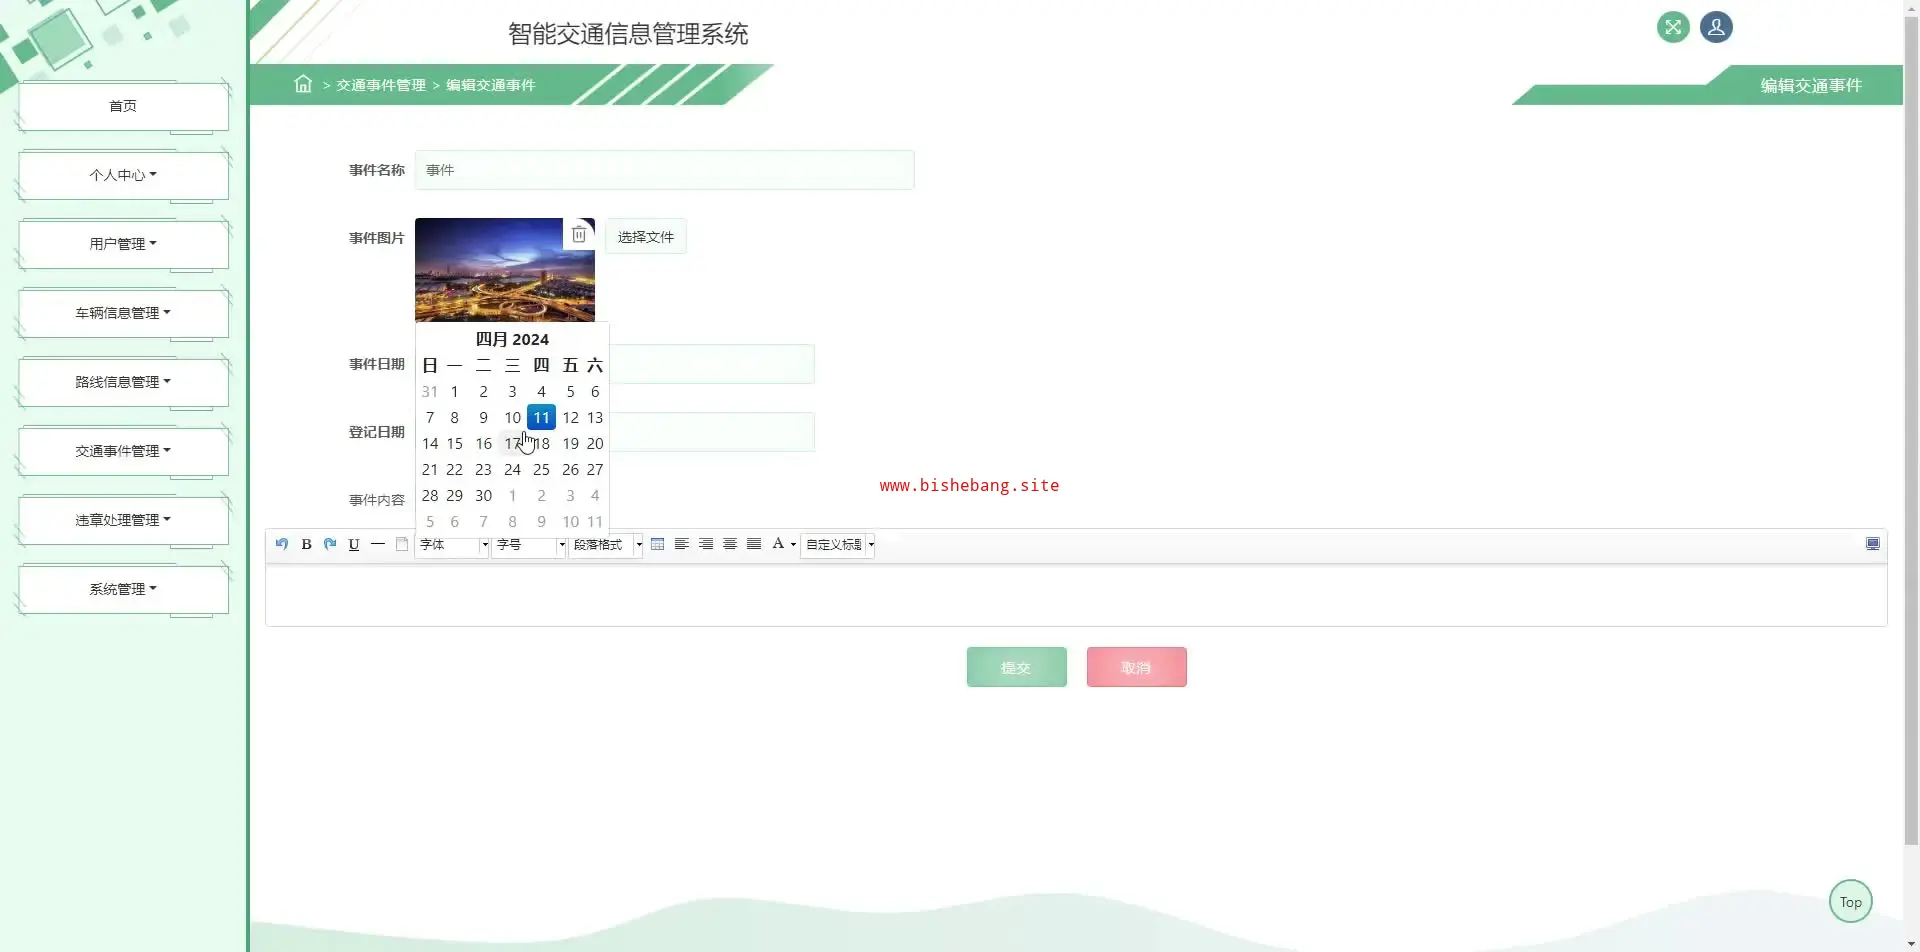
Task: Insert a table in the editor
Action: (657, 544)
